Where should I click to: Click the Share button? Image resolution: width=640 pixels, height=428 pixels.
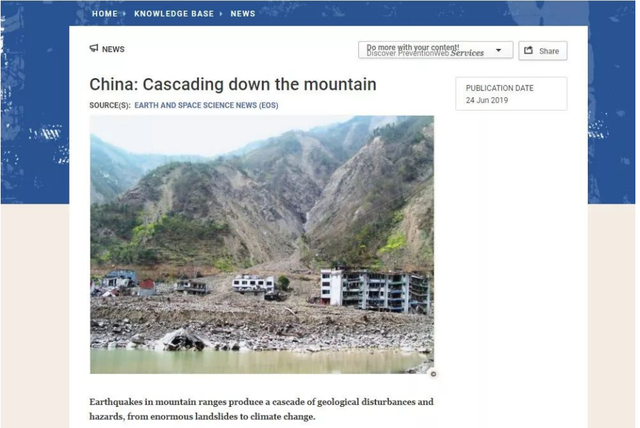pos(542,51)
